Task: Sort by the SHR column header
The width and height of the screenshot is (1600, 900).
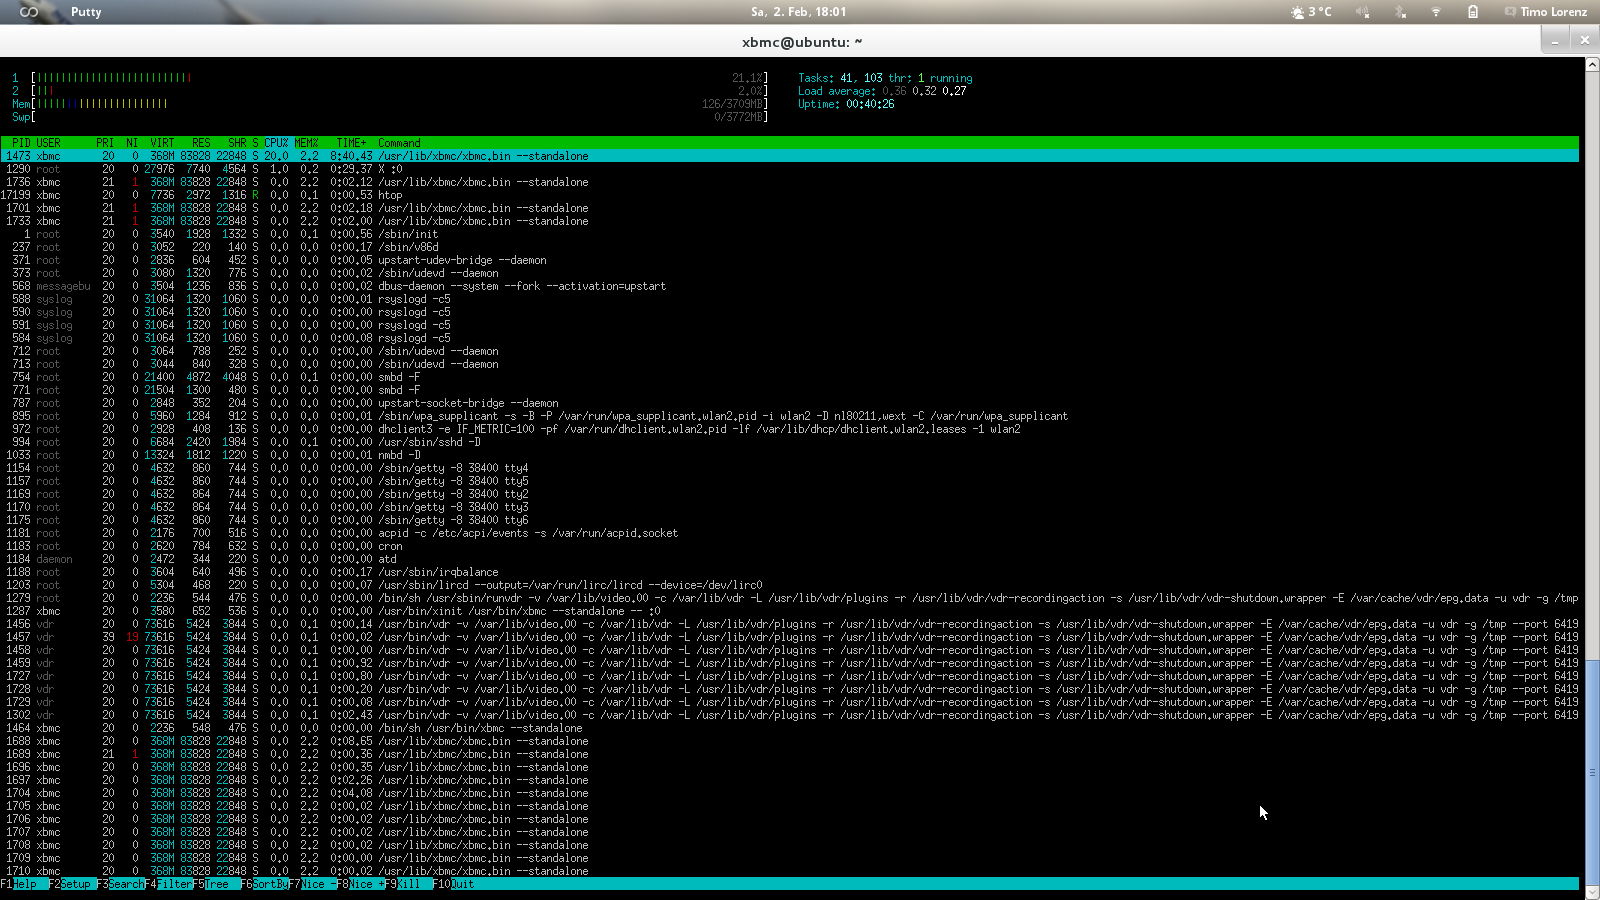Action: [237, 143]
